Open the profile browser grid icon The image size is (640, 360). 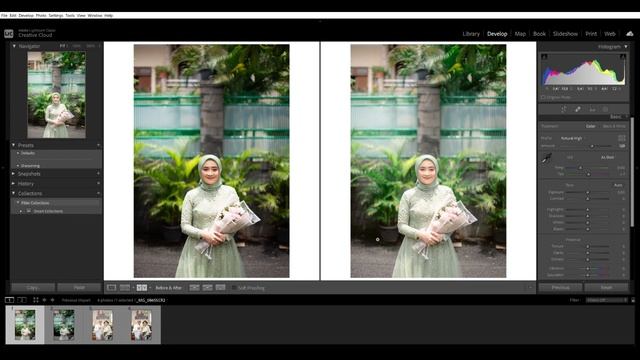[622, 138]
